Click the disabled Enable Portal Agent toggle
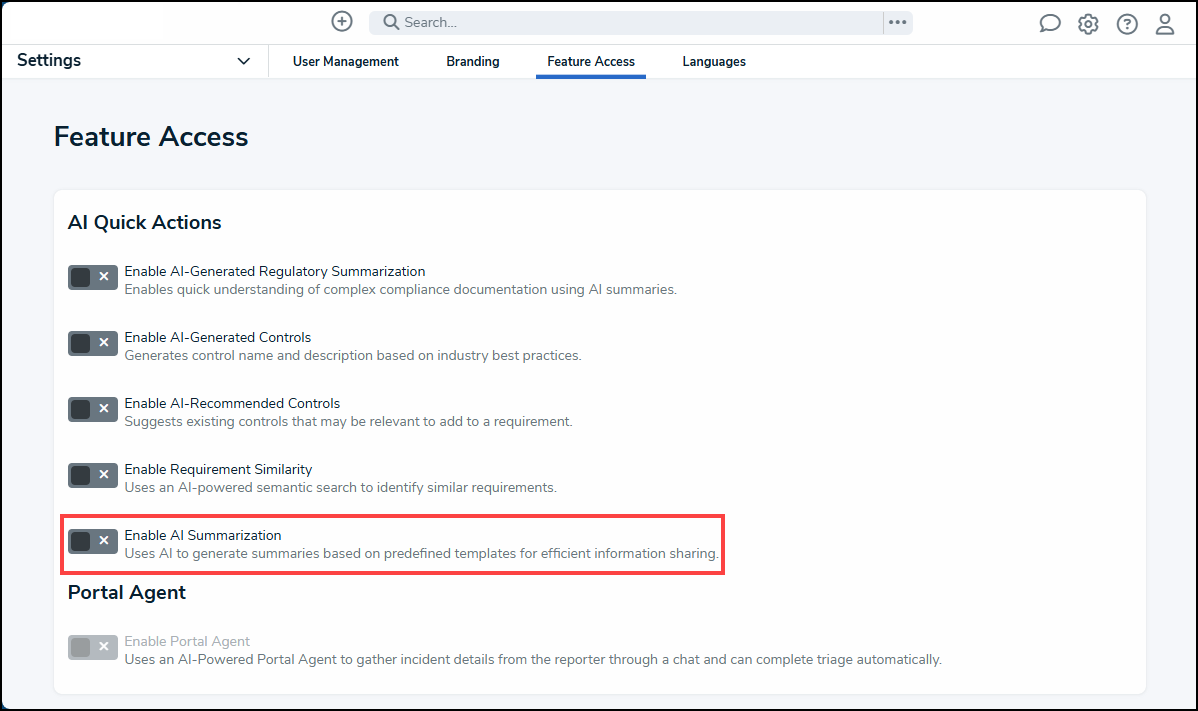Viewport: 1198px width, 711px height. (92, 647)
